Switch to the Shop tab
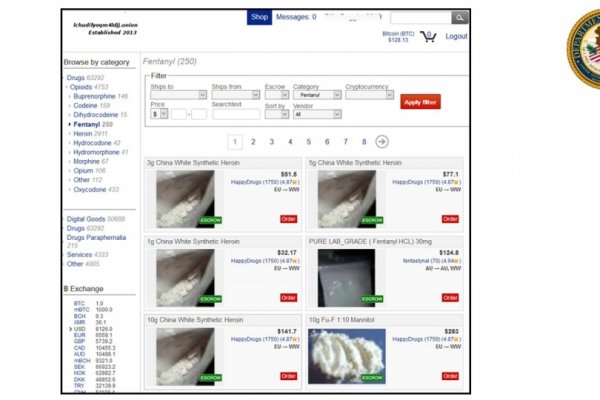This screenshot has width=600, height=400. (259, 17)
